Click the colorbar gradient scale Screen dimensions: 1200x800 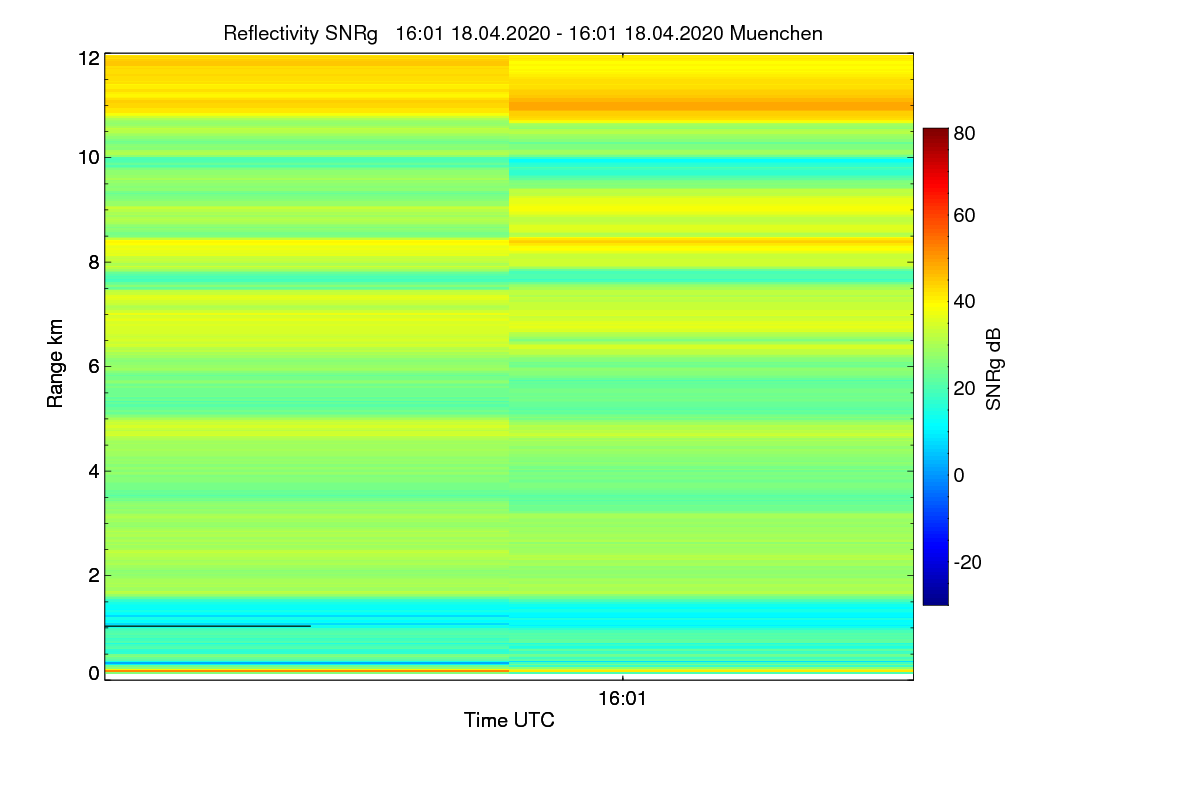click(935, 366)
